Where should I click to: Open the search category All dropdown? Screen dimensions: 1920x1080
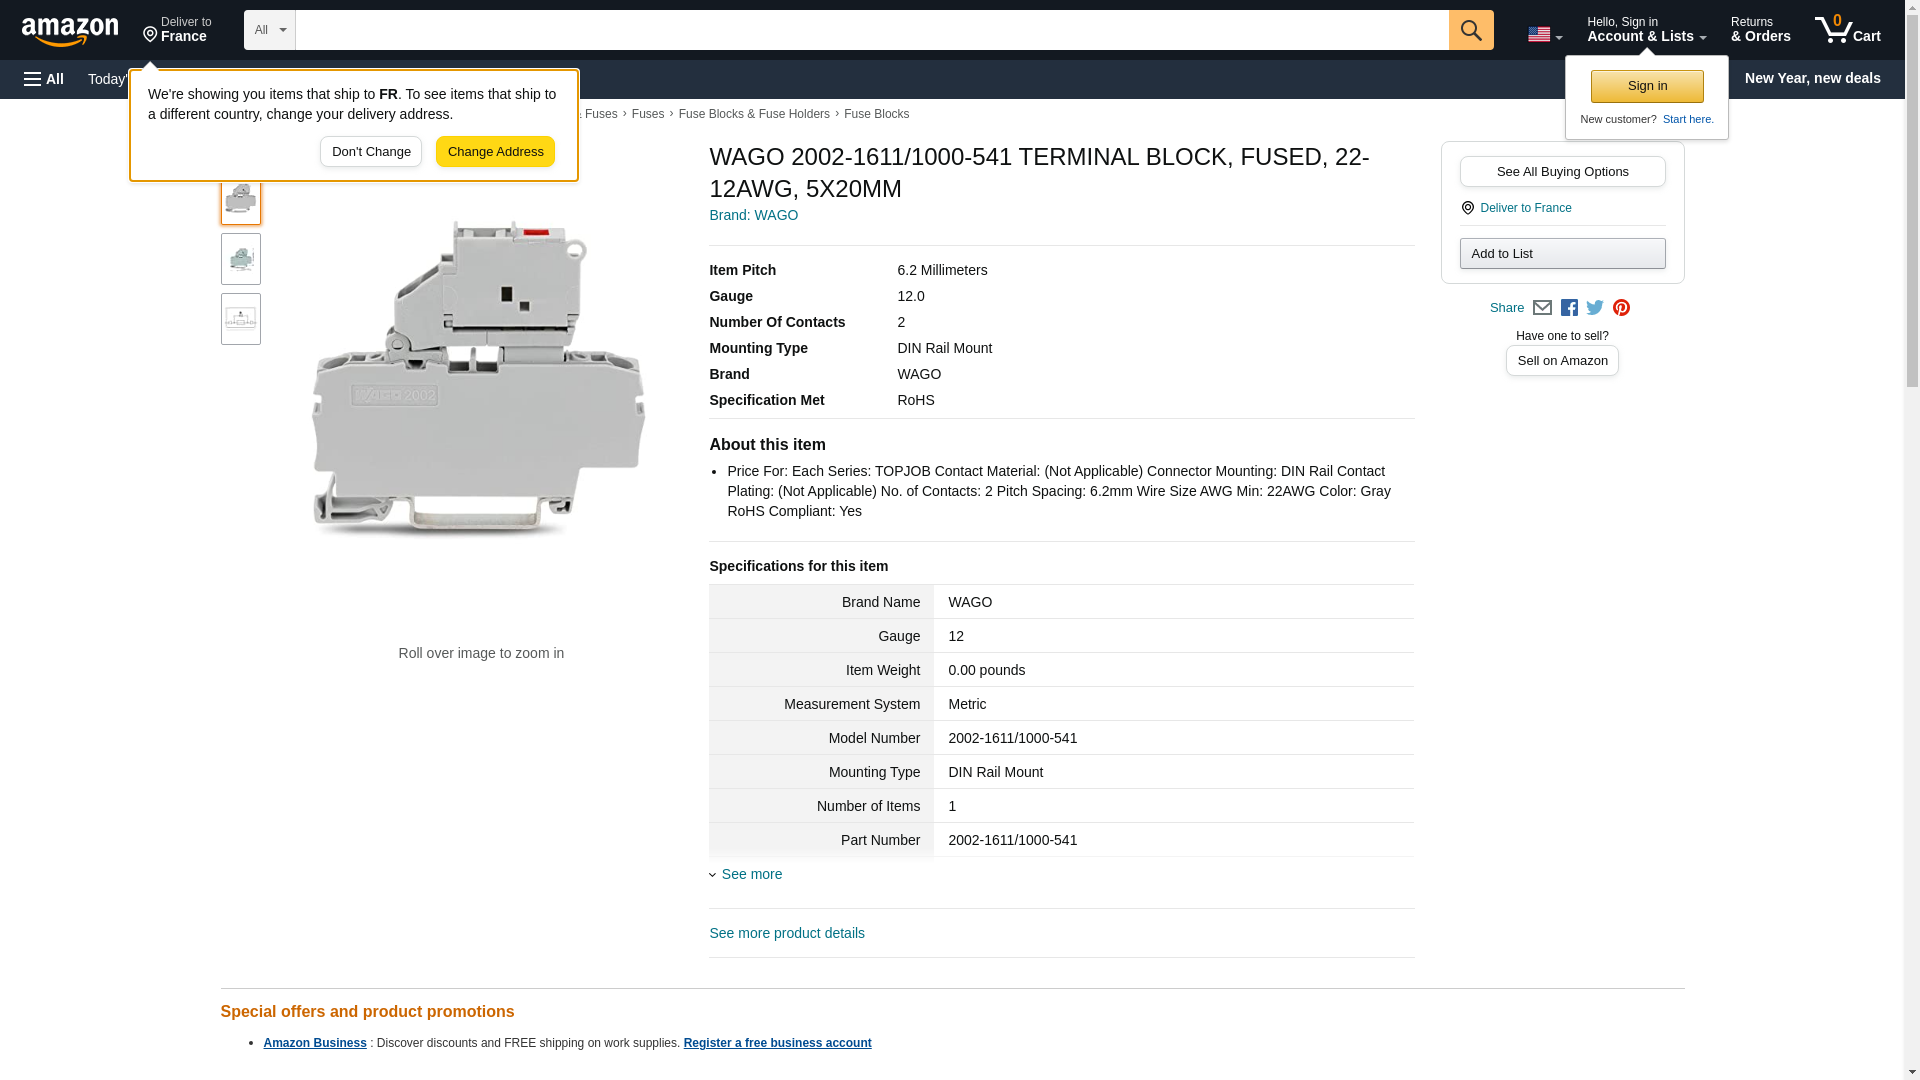(x=269, y=30)
